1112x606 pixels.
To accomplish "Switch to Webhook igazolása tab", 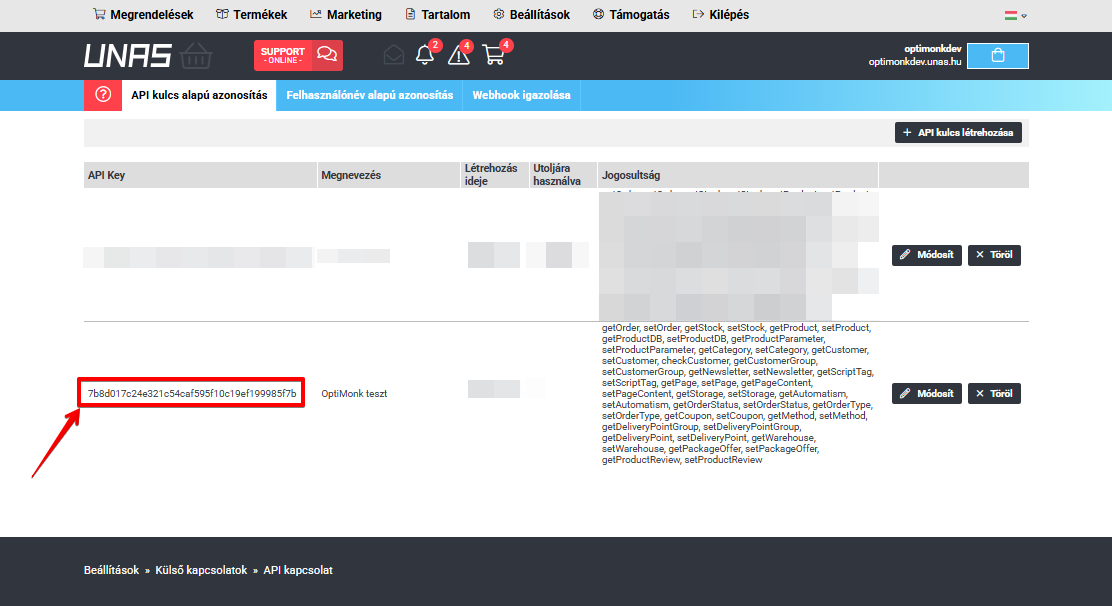I will 521,95.
